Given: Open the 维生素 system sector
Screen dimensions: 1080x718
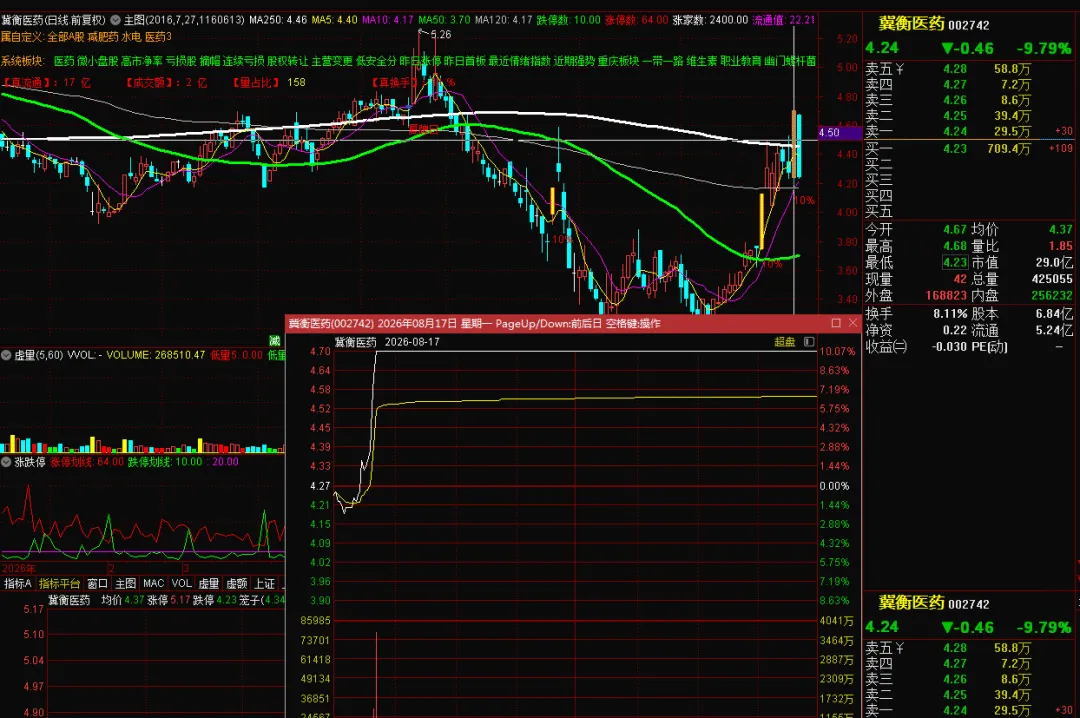Looking at the screenshot, I should click(x=702, y=61).
